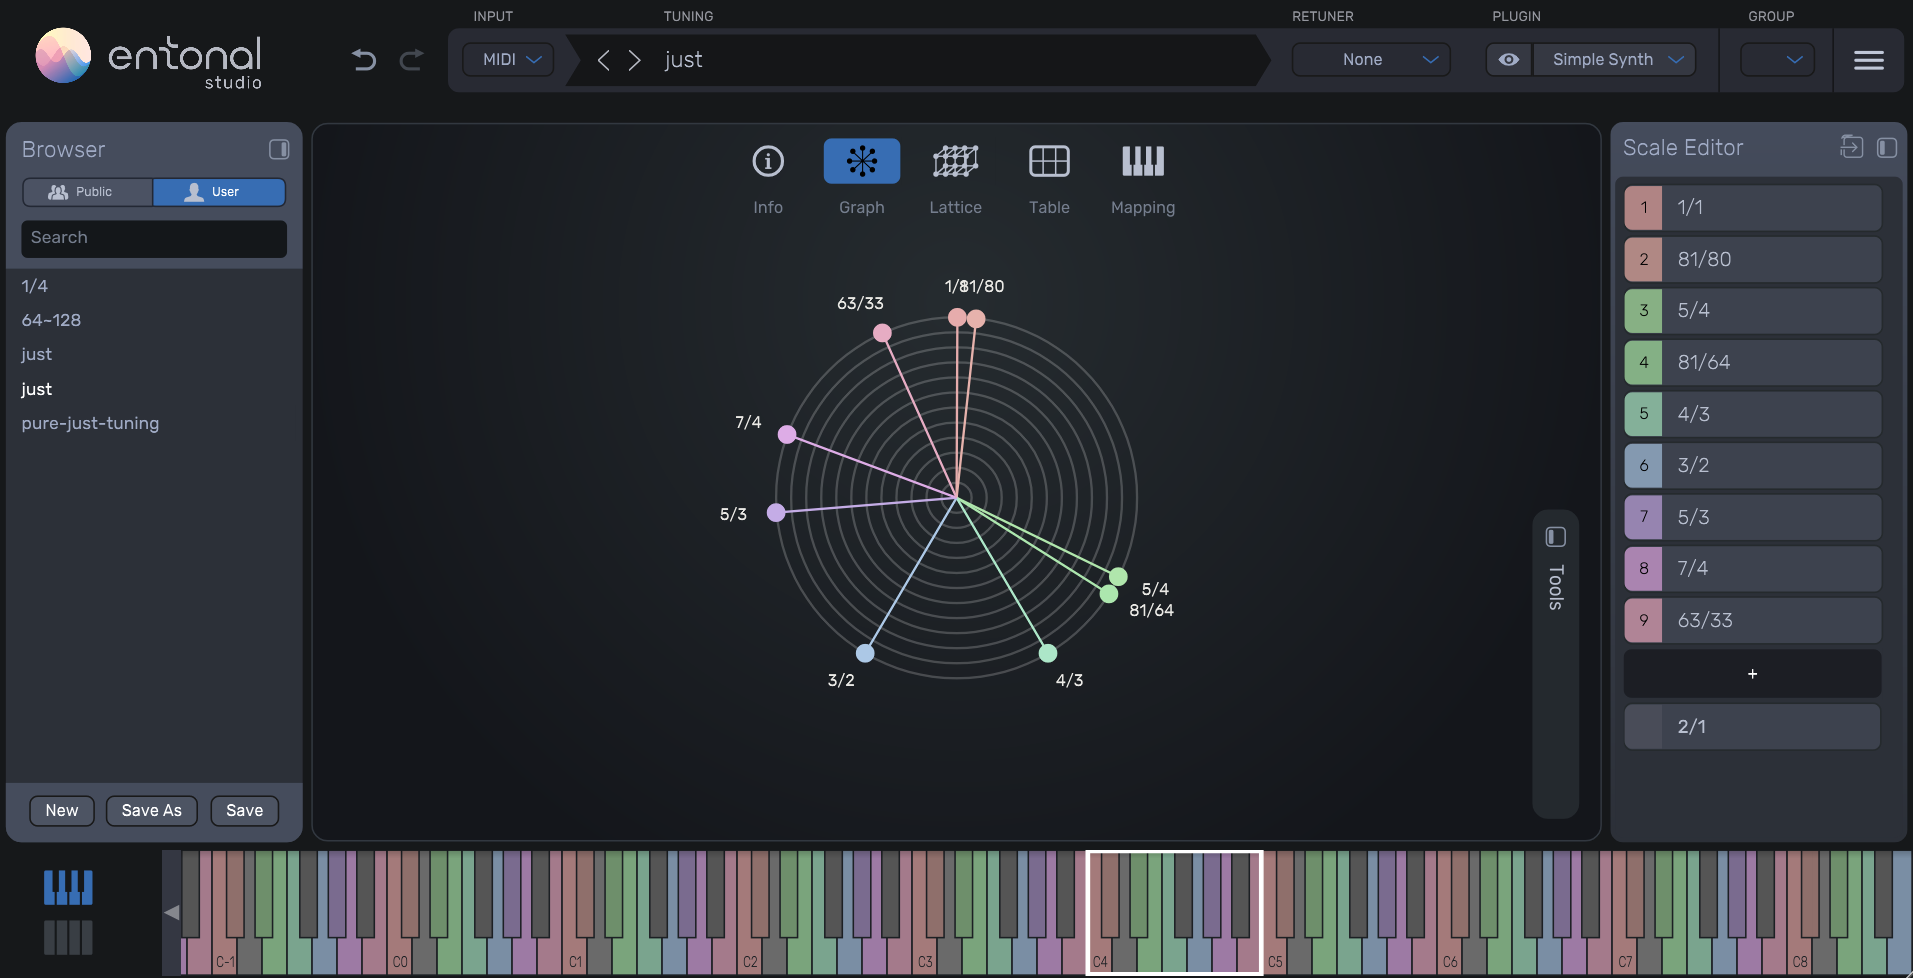Switch to the Graph view icon

click(x=860, y=161)
